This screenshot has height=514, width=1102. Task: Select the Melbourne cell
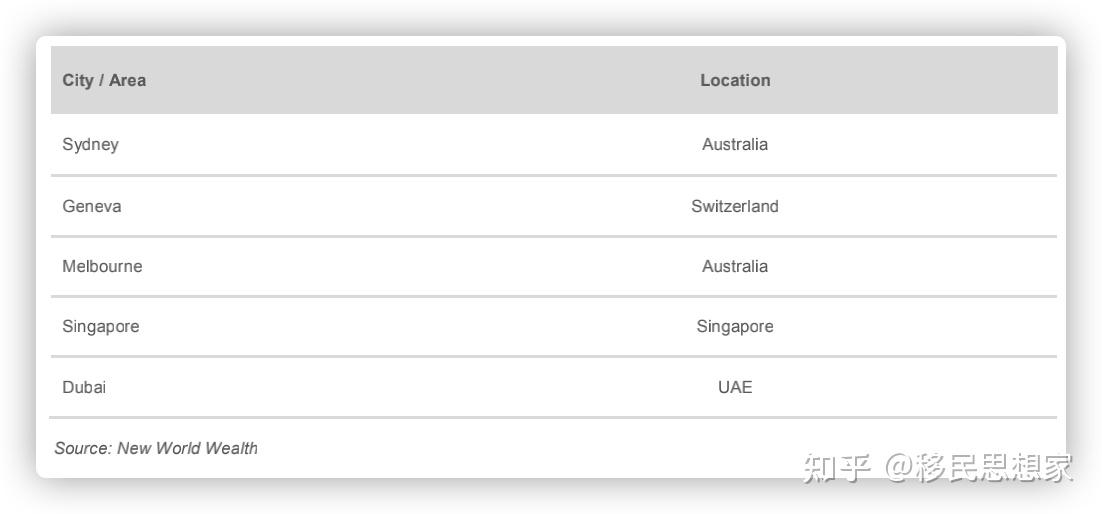coord(102,267)
